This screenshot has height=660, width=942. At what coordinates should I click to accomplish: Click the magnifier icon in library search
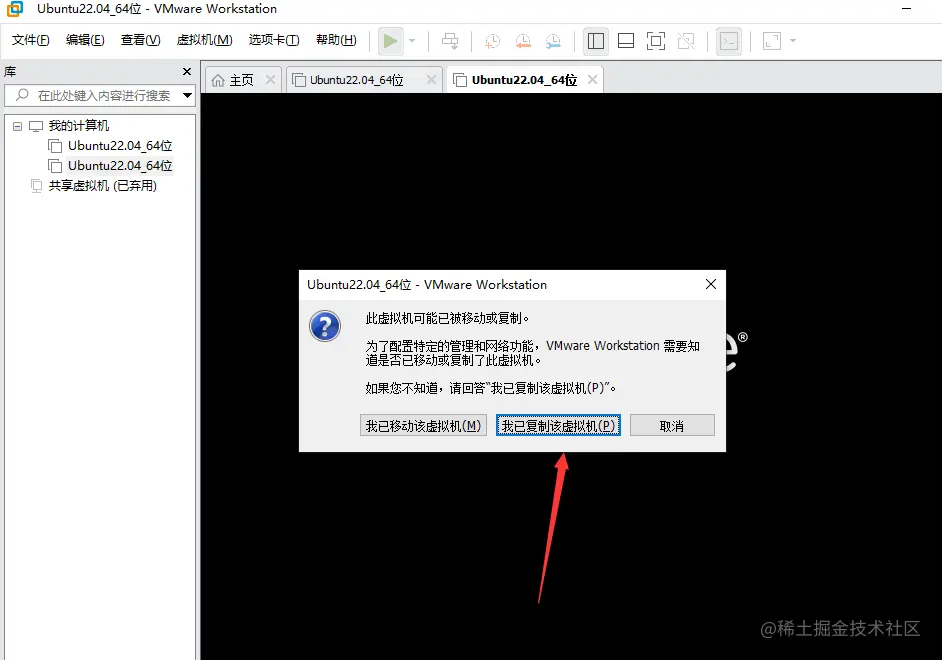[22, 95]
